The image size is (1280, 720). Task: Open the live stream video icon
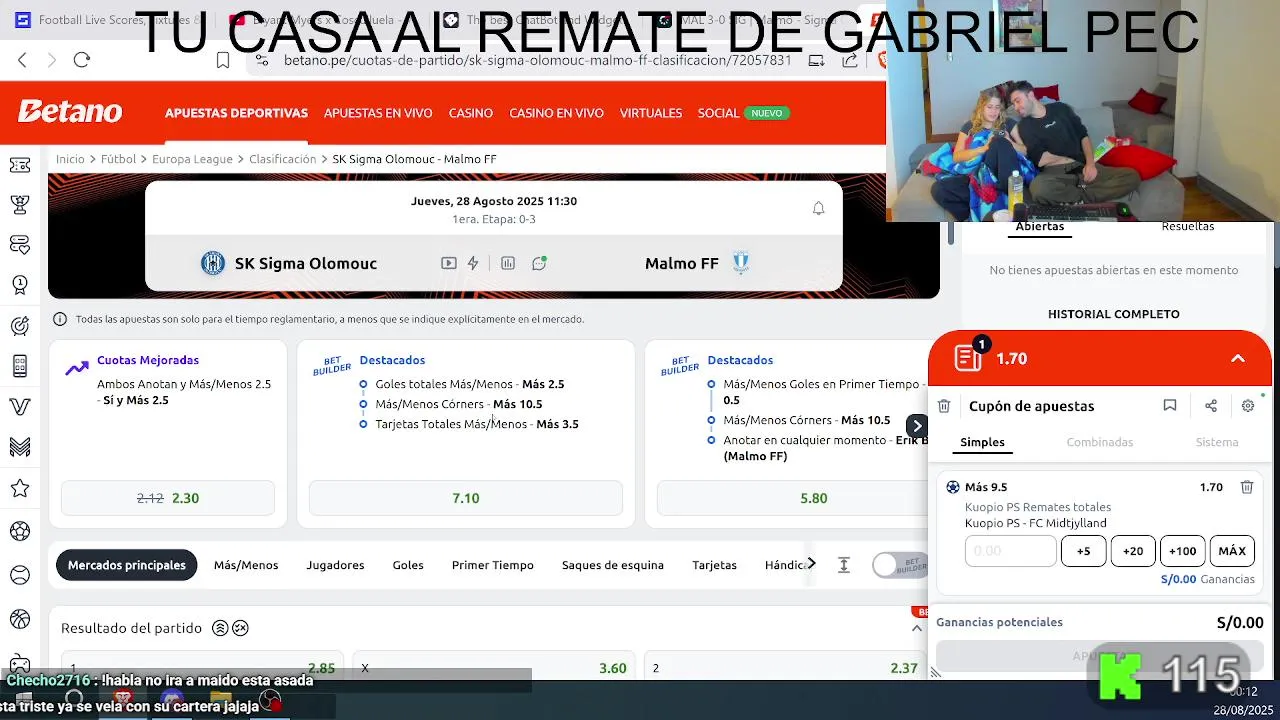[449, 263]
